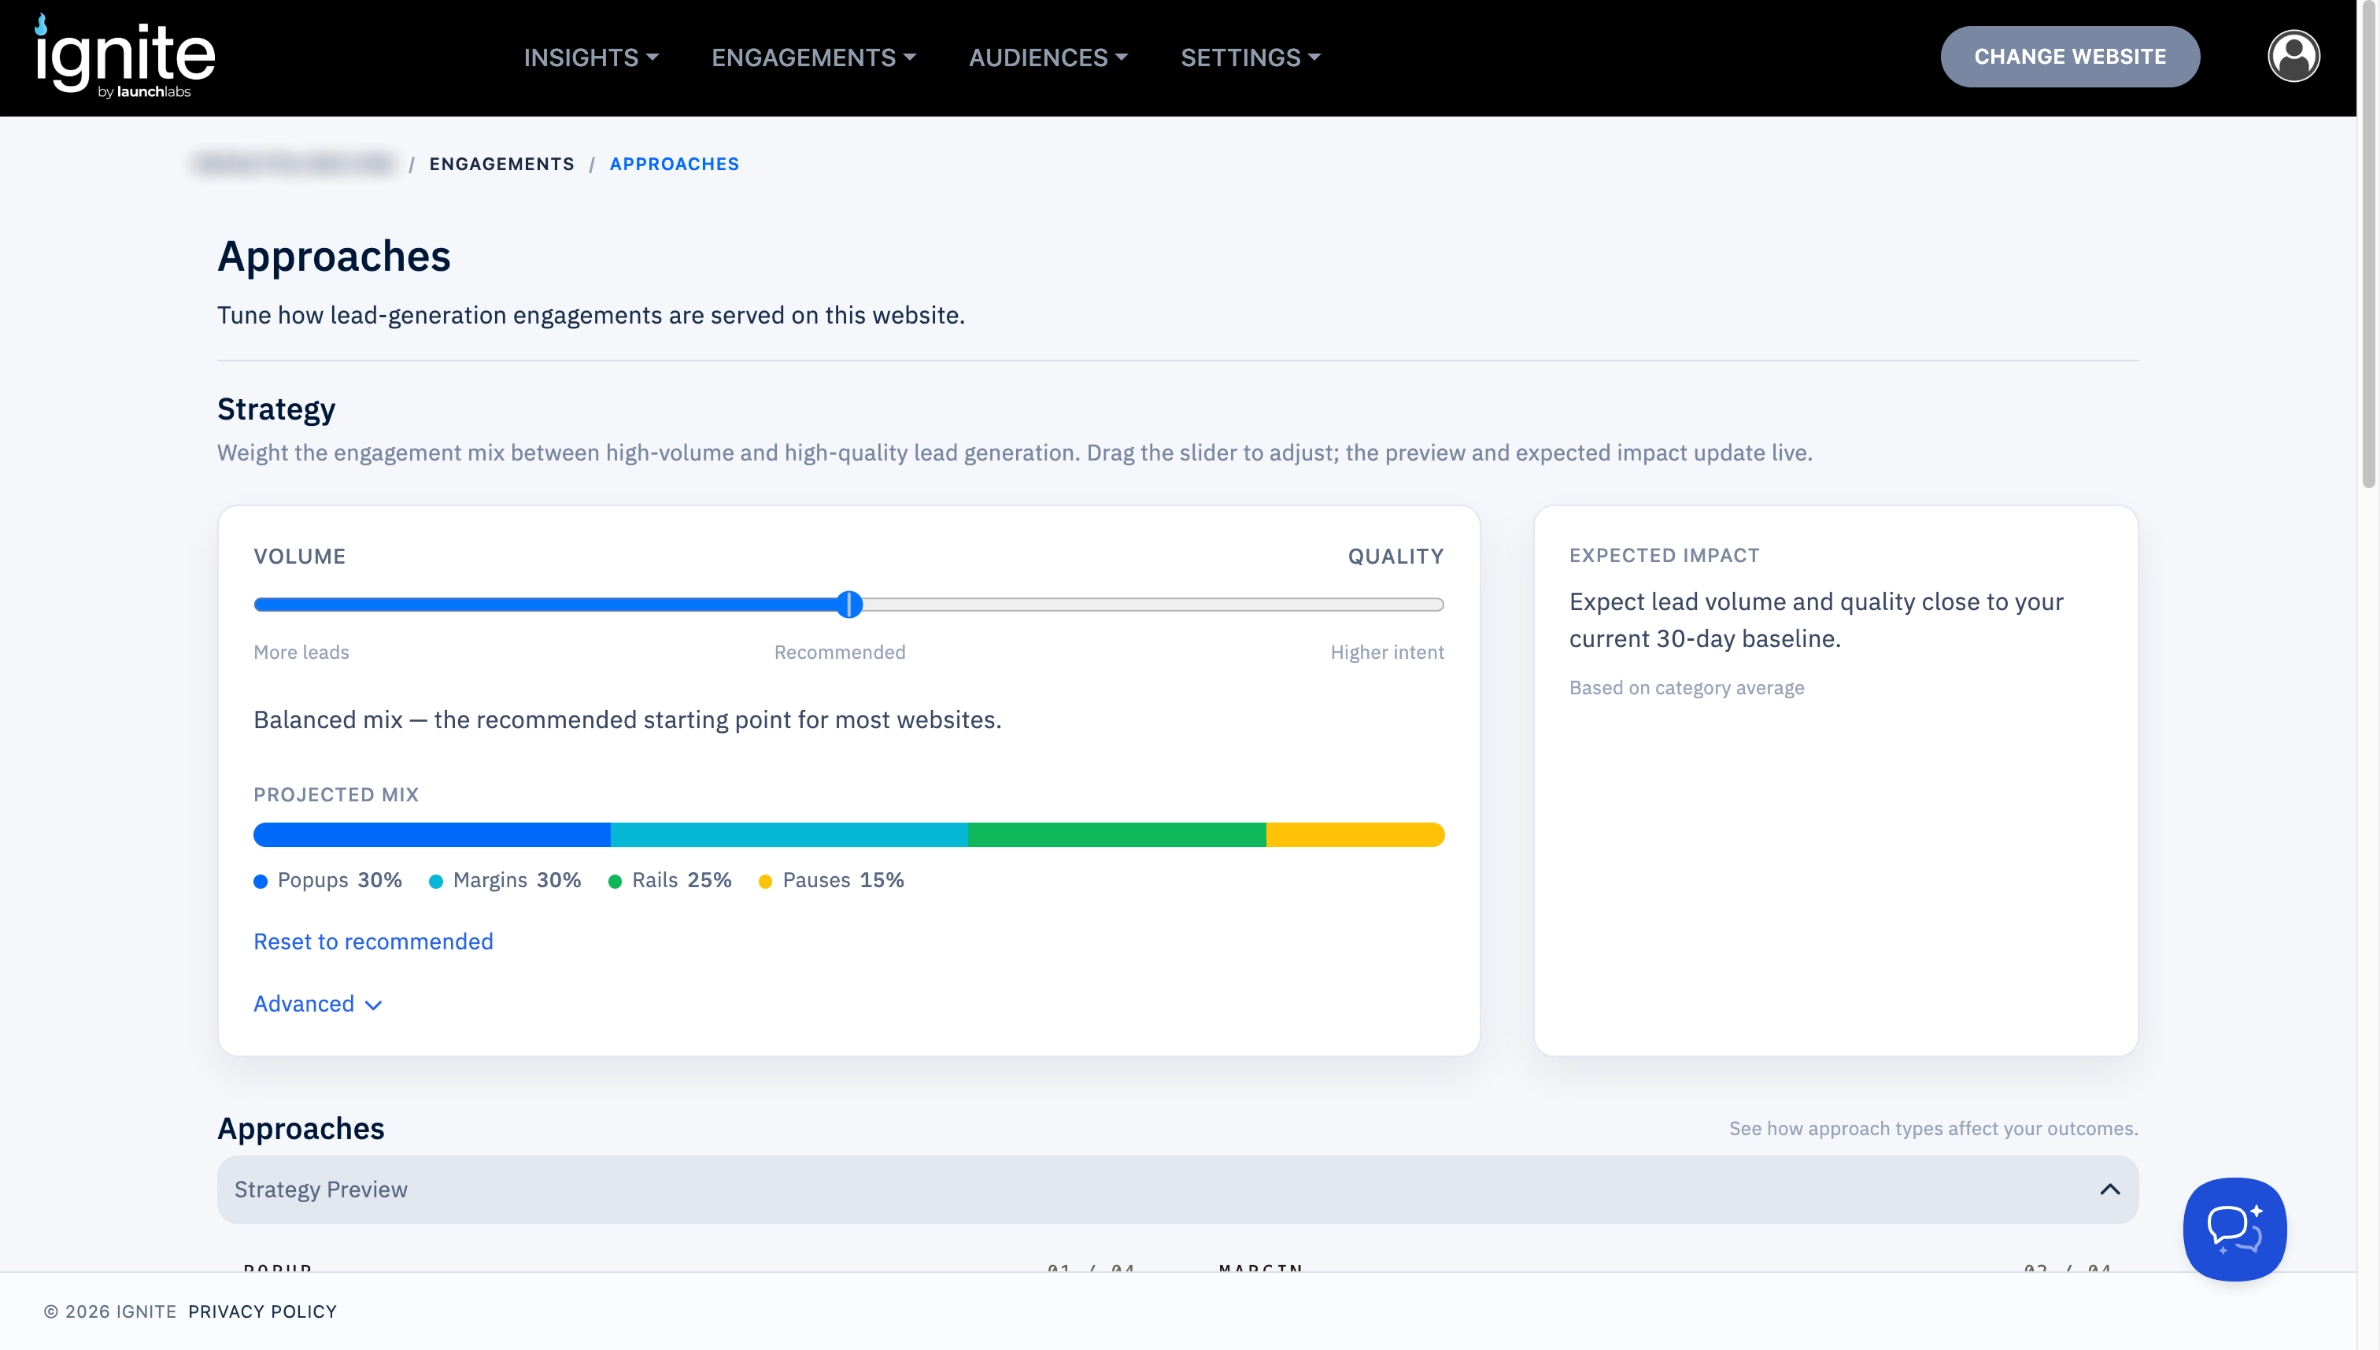Open the Settings menu

point(1250,57)
